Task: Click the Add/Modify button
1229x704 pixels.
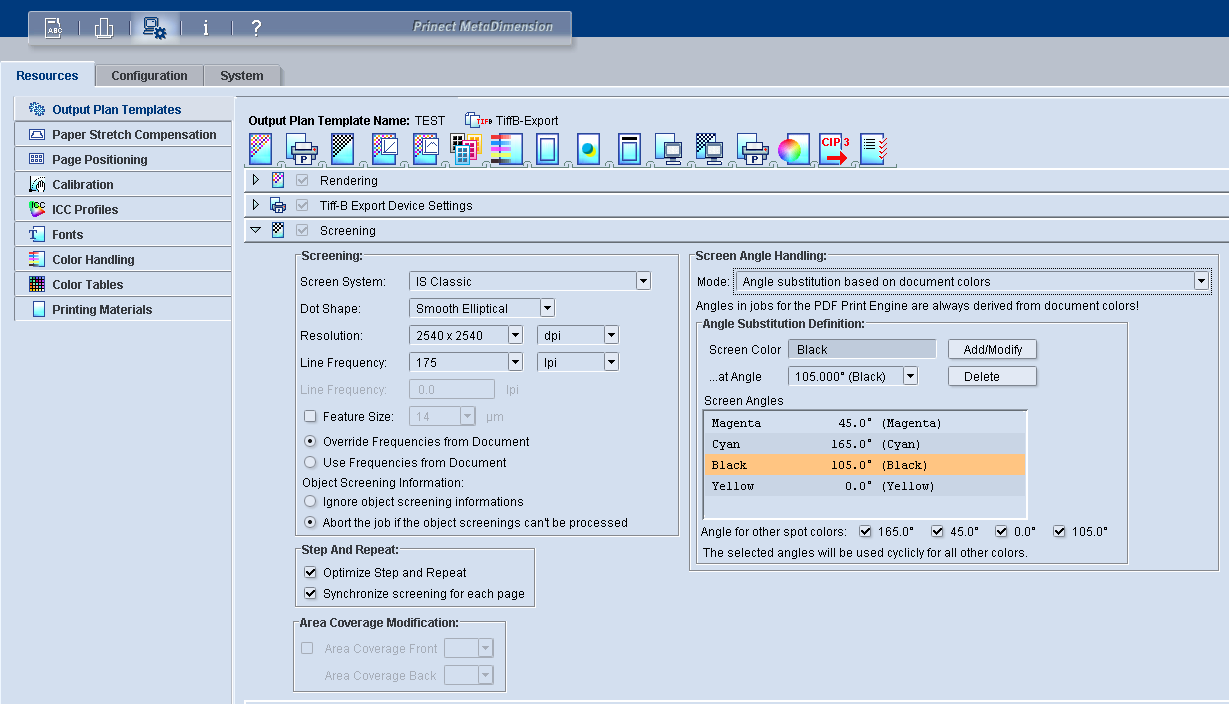Action: (x=992, y=349)
